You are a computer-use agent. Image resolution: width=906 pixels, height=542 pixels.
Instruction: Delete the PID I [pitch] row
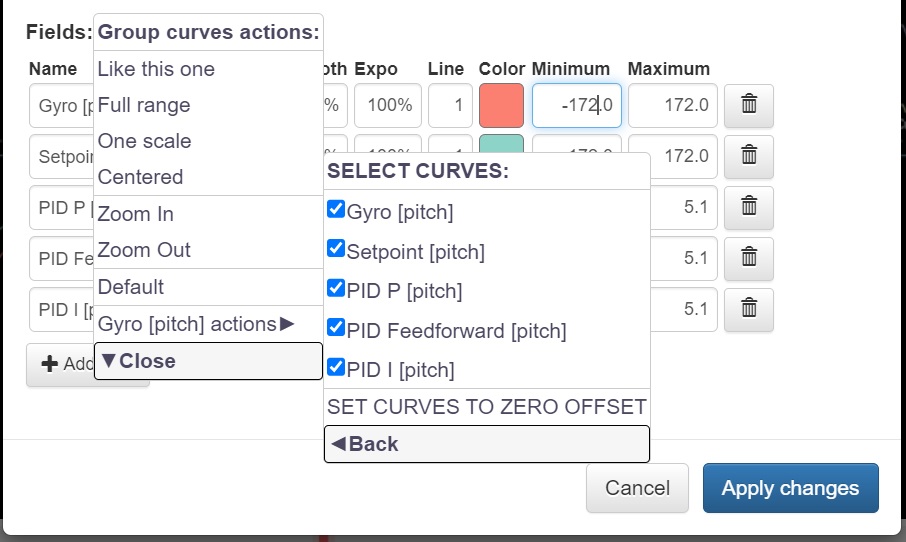pyautogui.click(x=748, y=310)
